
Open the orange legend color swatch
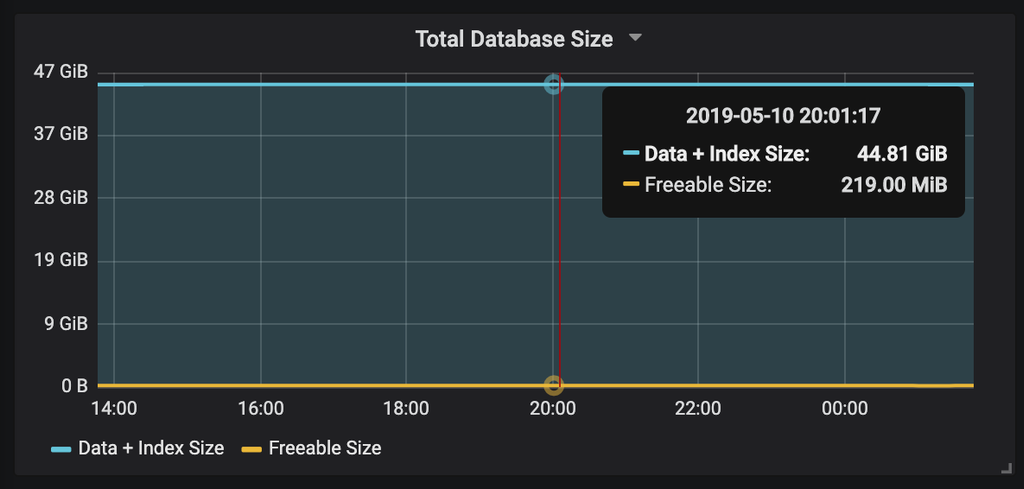[252, 449]
